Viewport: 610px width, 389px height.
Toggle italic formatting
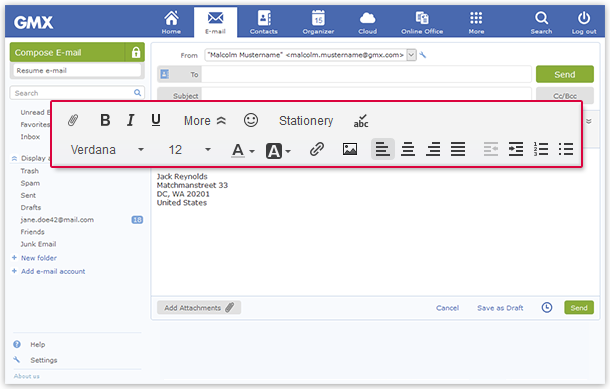click(130, 120)
